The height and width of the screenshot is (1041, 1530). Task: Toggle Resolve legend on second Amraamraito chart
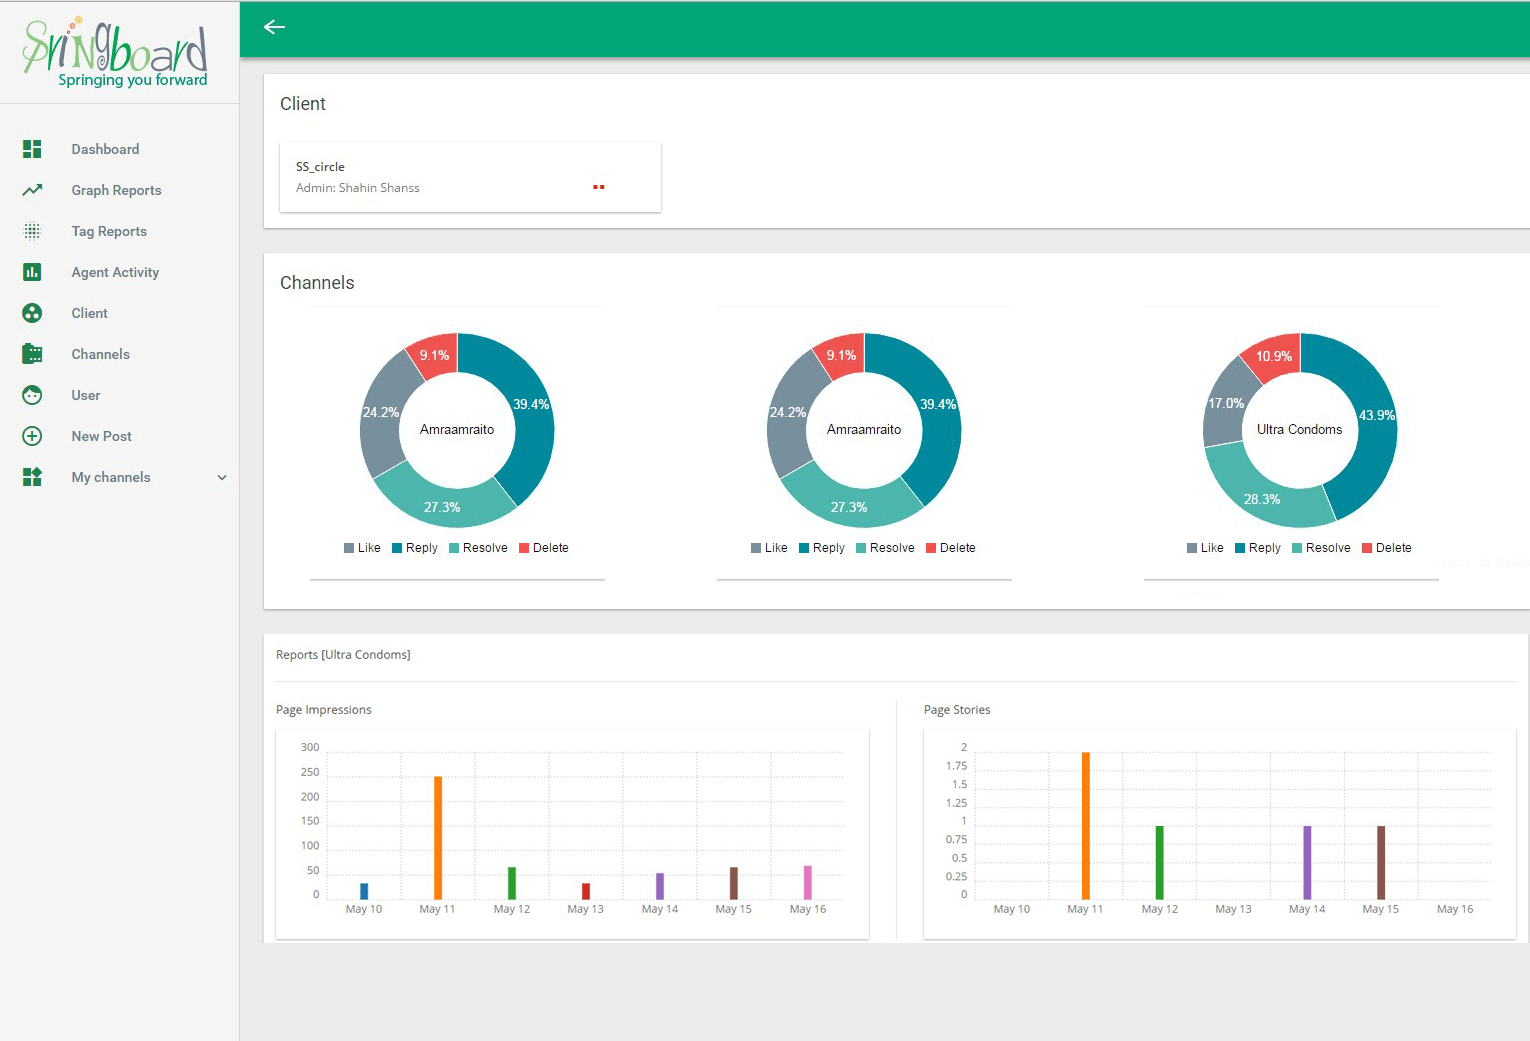click(x=885, y=548)
